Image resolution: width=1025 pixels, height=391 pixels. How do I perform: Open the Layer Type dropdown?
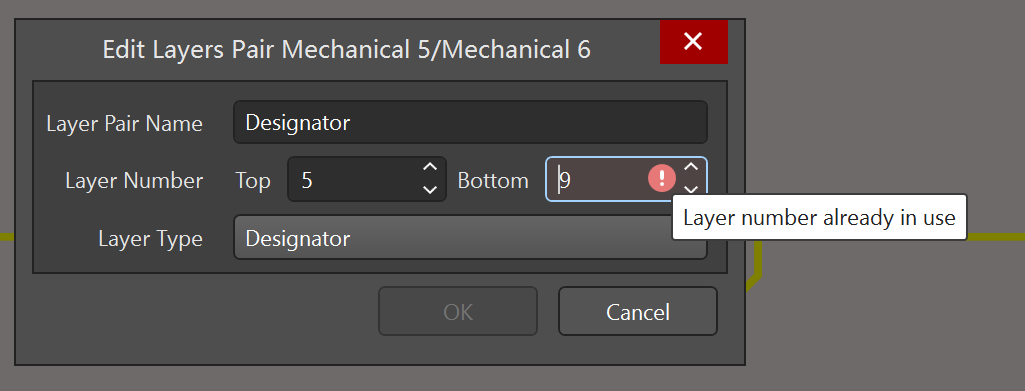click(470, 237)
